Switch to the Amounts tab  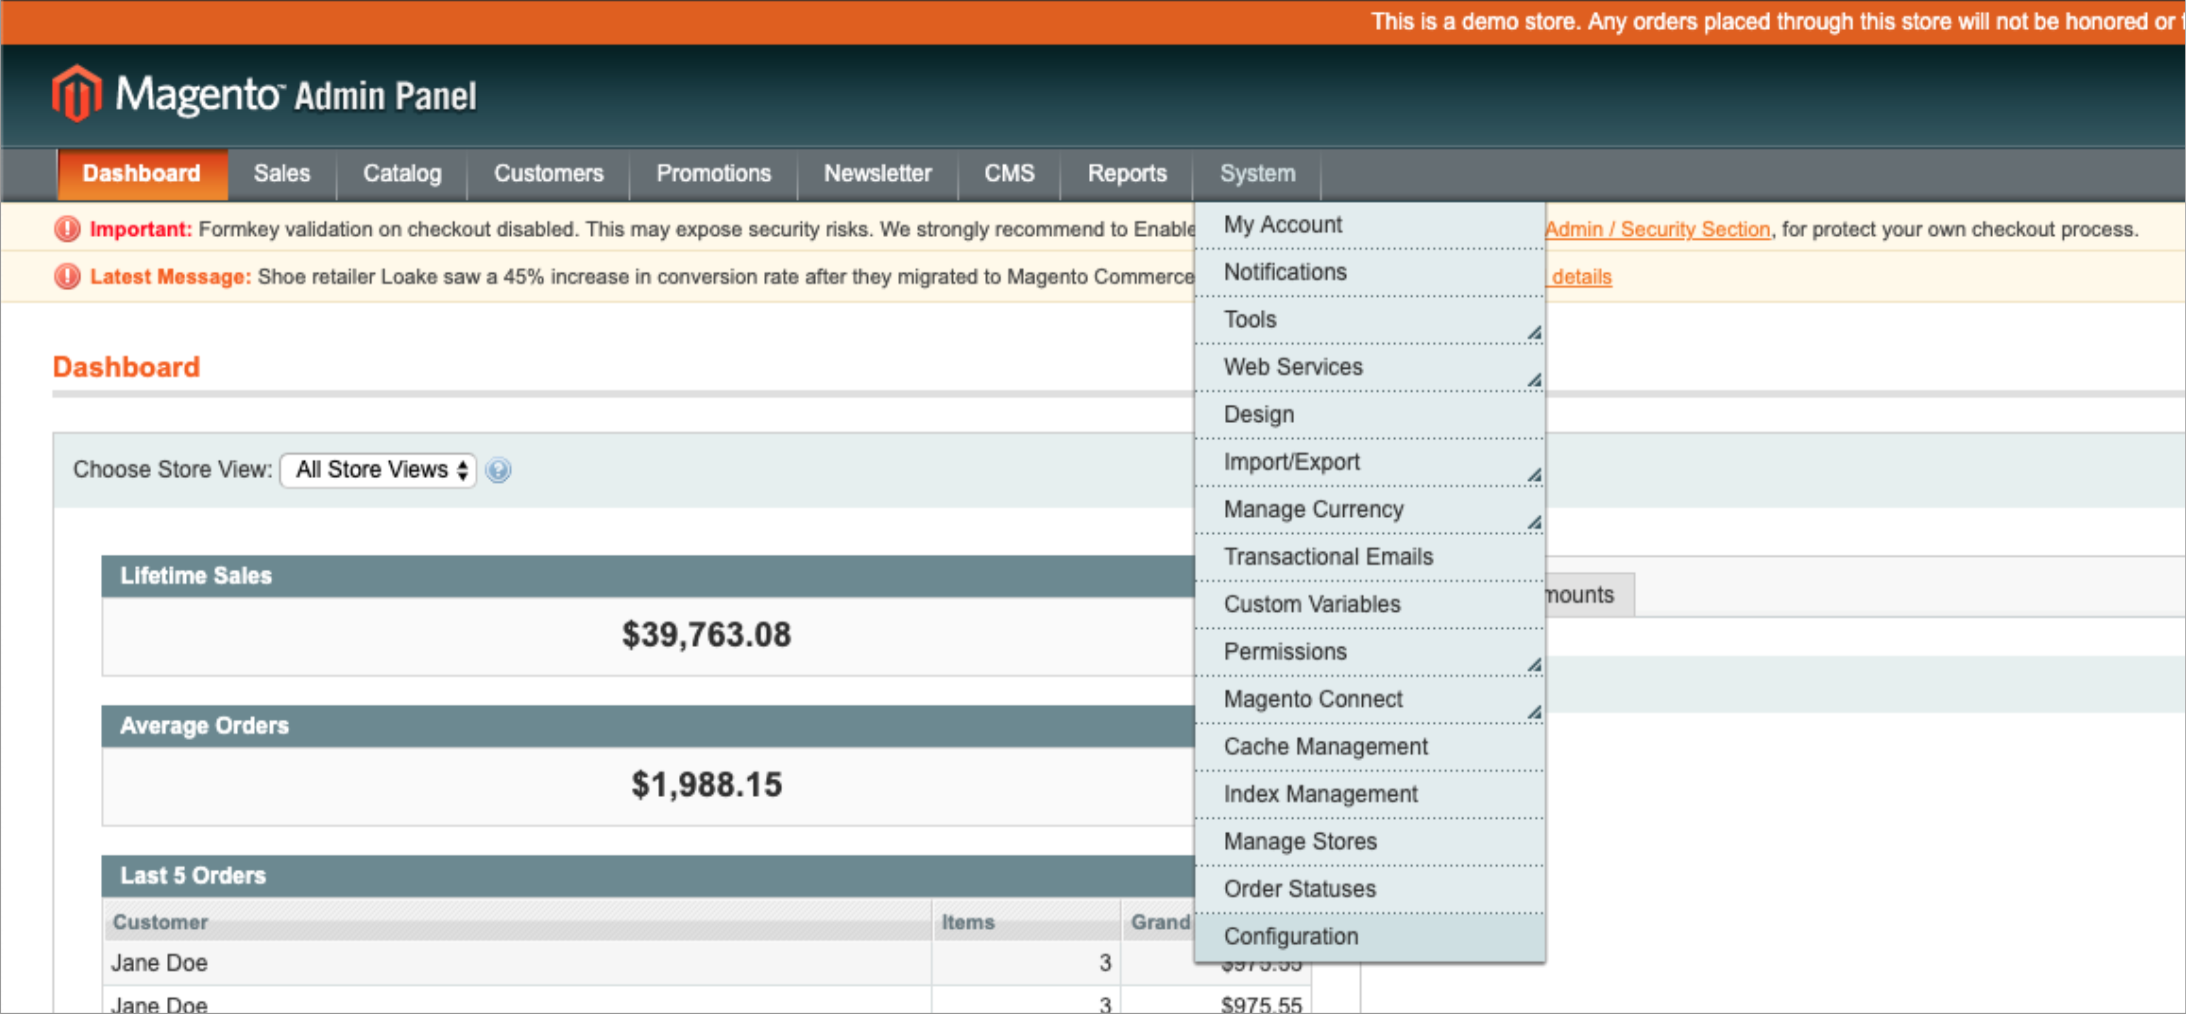1590,595
